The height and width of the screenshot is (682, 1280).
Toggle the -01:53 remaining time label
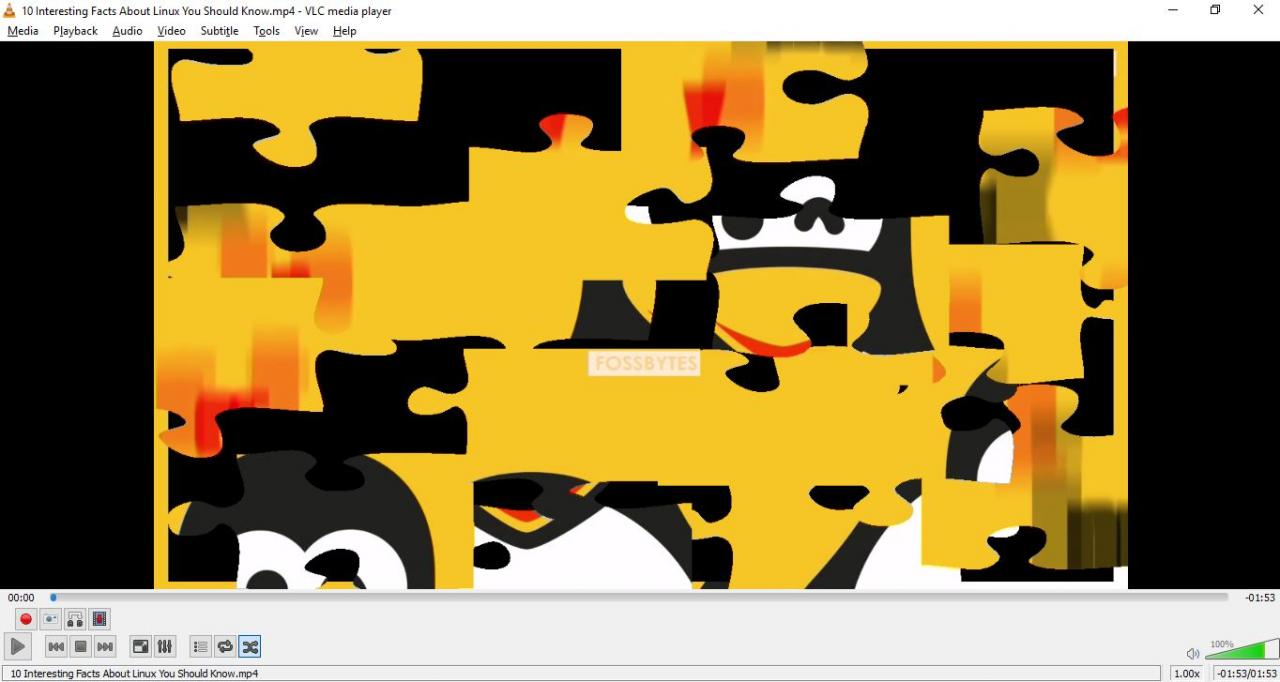pyautogui.click(x=1260, y=598)
